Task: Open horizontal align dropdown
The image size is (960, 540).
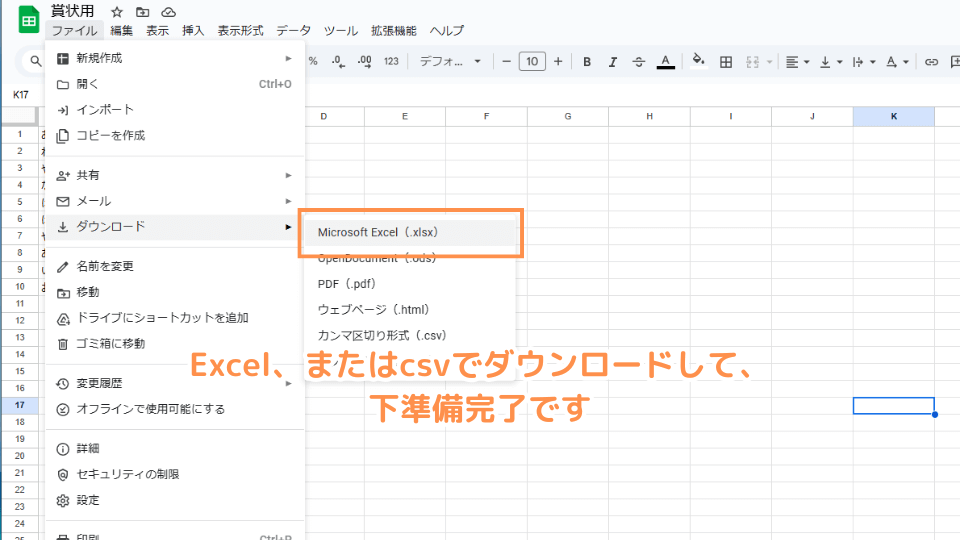Action: tap(797, 61)
